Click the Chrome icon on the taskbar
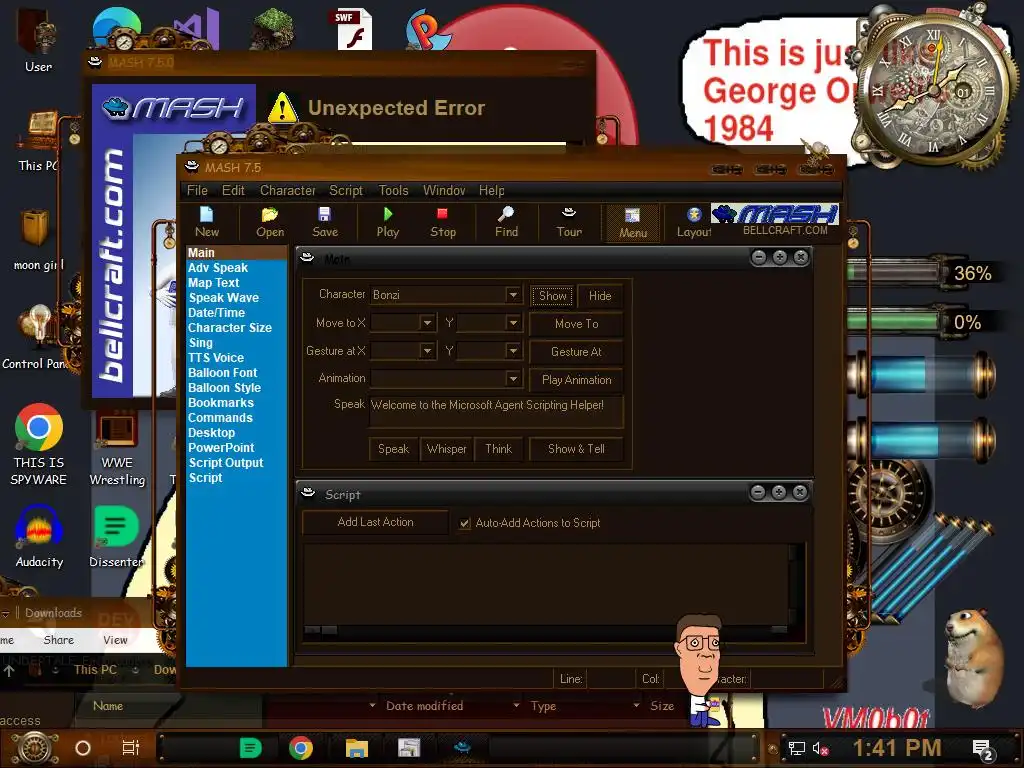 click(300, 748)
